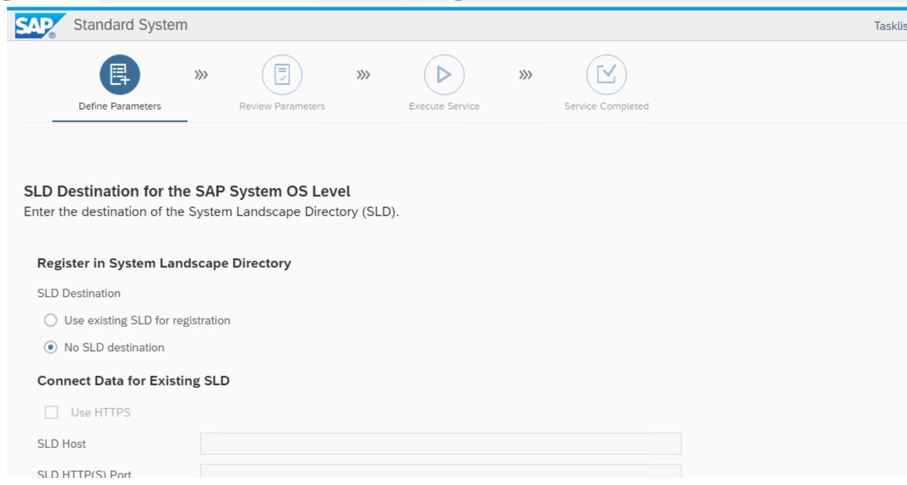Open the Define Parameters label tab
Viewport: 907px width, 485px height.
120,106
